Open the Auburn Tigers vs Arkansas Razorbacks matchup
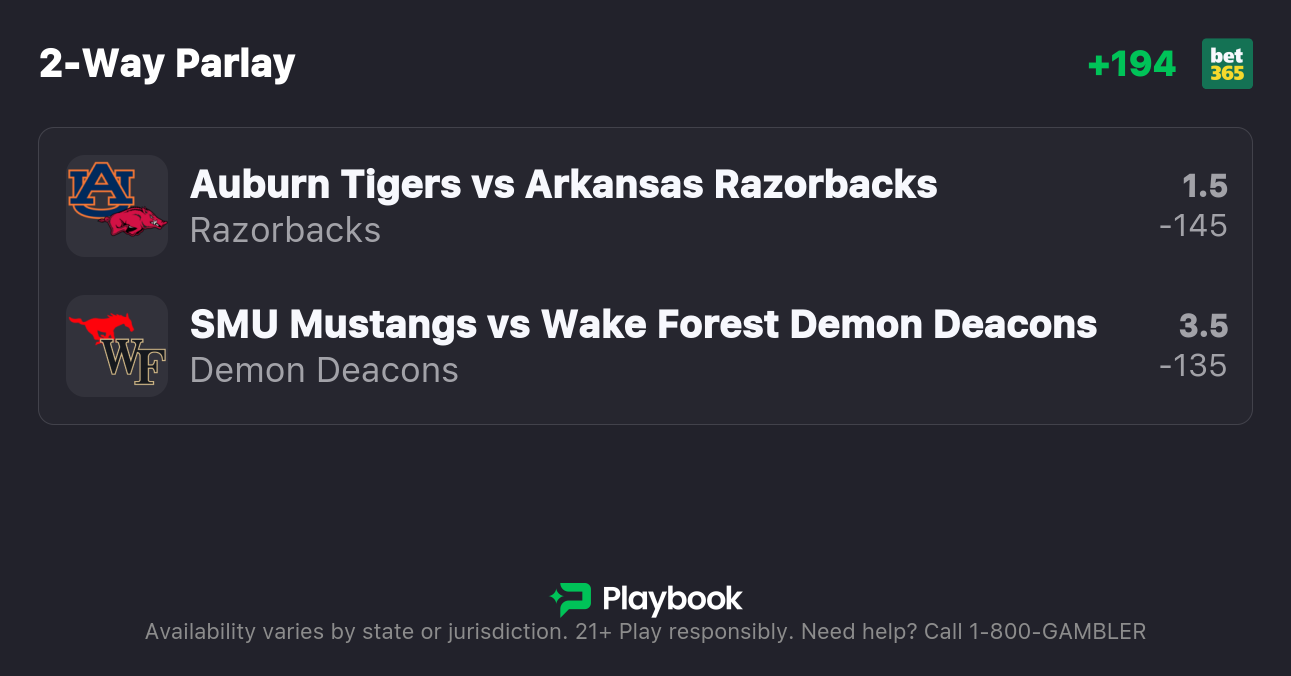 coord(563,184)
